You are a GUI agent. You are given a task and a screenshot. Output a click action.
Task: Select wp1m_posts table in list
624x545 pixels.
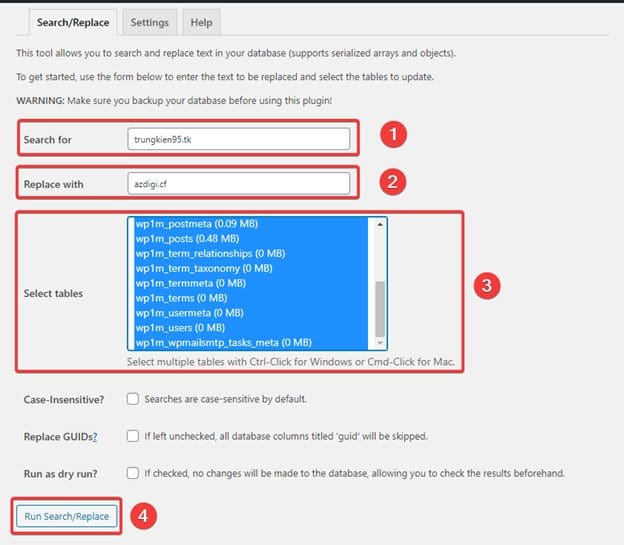pos(187,239)
